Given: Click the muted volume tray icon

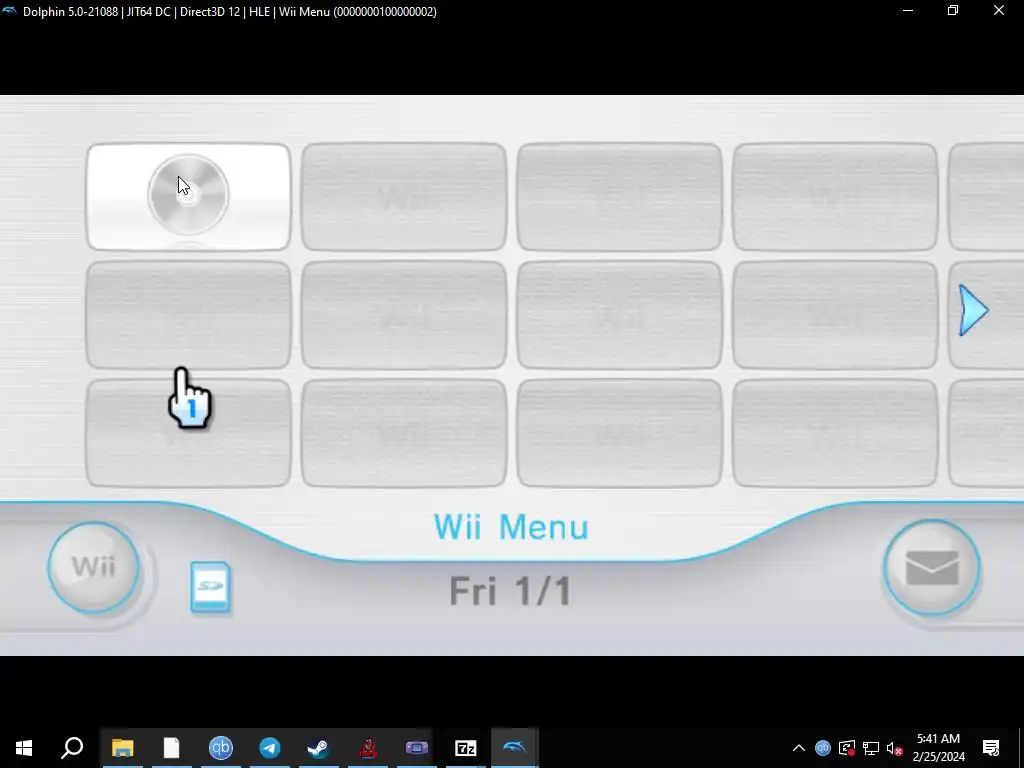Looking at the screenshot, I should pyautogui.click(x=895, y=748).
